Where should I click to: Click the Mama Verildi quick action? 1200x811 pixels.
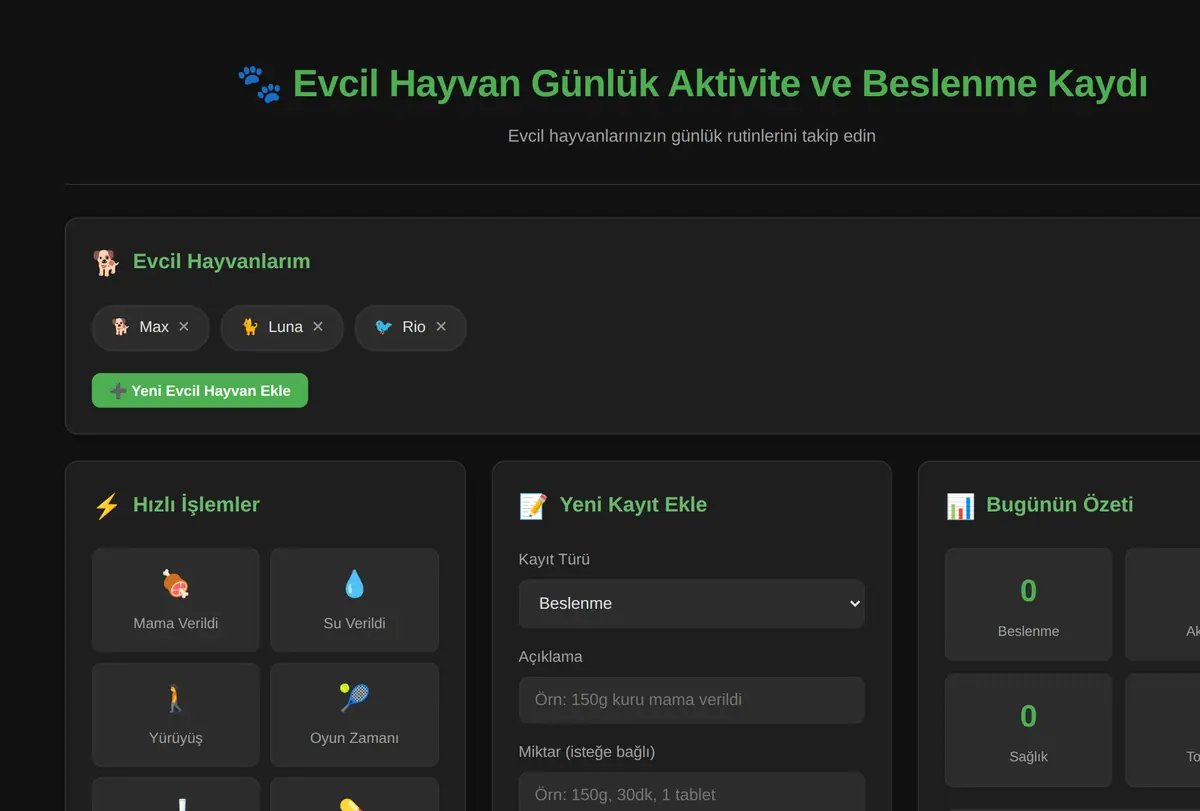pos(176,600)
